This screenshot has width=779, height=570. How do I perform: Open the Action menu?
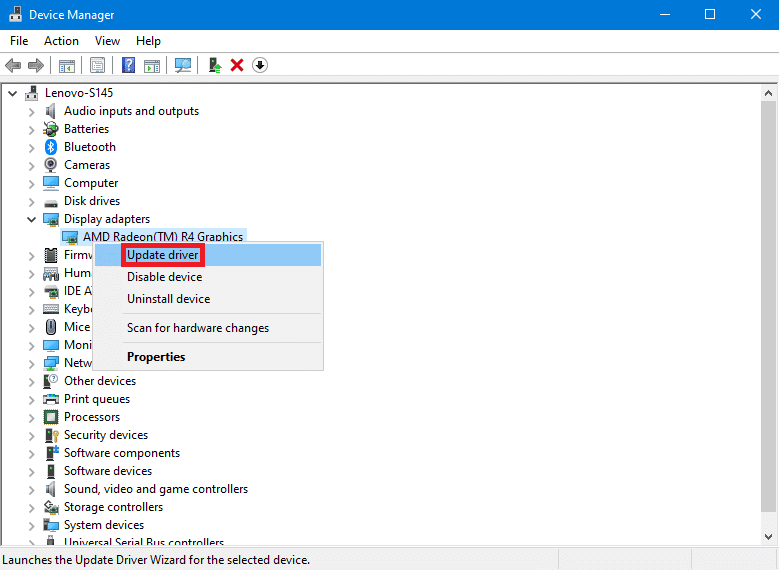pos(61,41)
